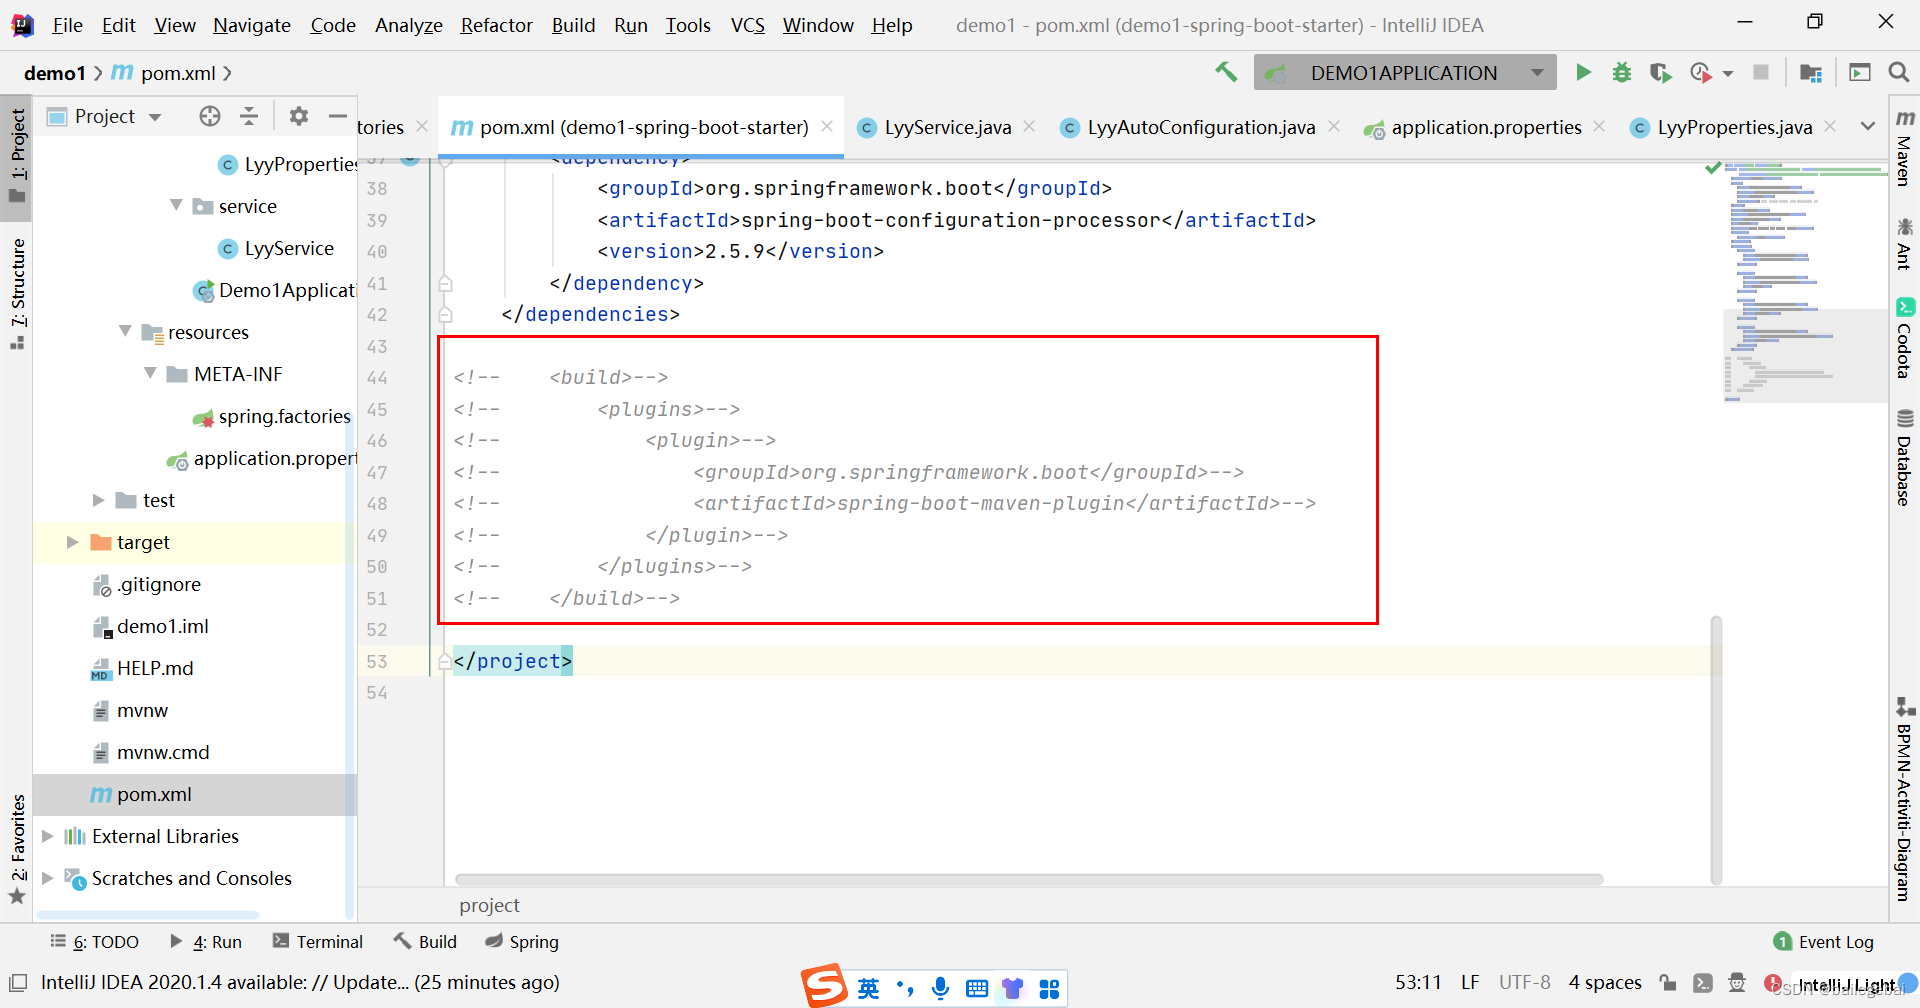Show hidden editor tabs dropdown
The width and height of the screenshot is (1920, 1008).
click(x=1867, y=126)
